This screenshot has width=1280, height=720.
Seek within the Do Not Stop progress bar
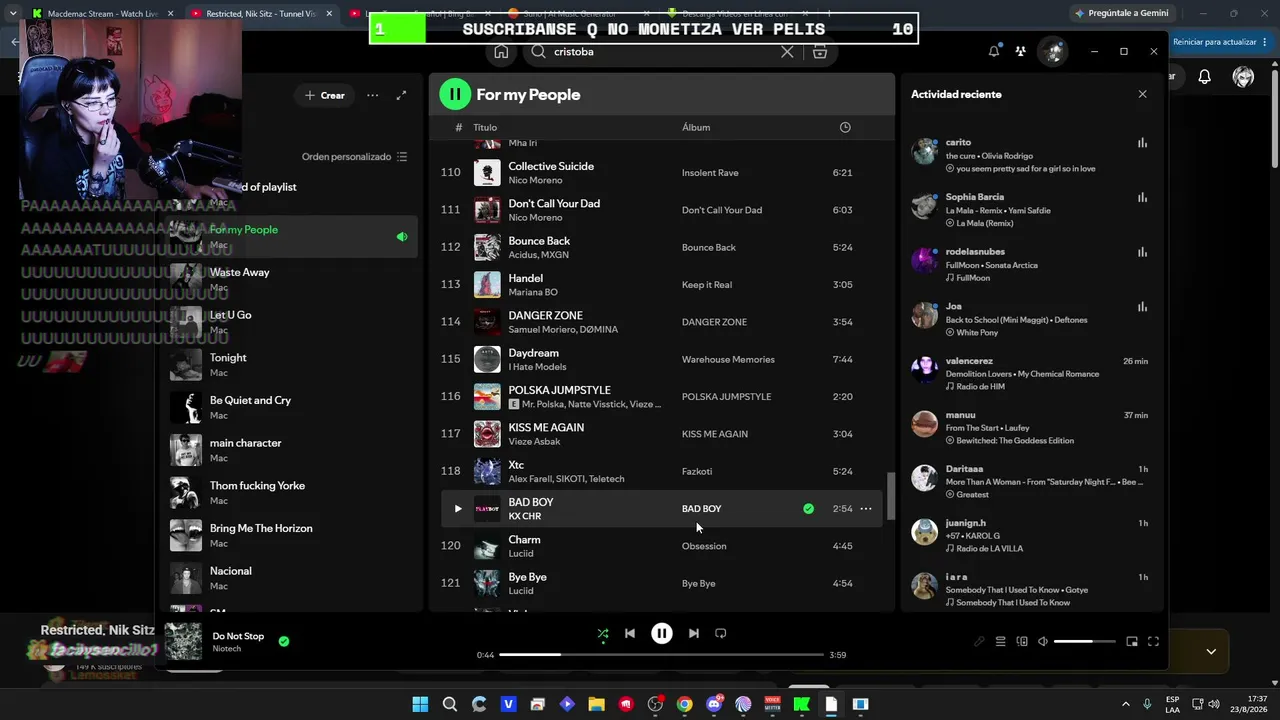(661, 655)
